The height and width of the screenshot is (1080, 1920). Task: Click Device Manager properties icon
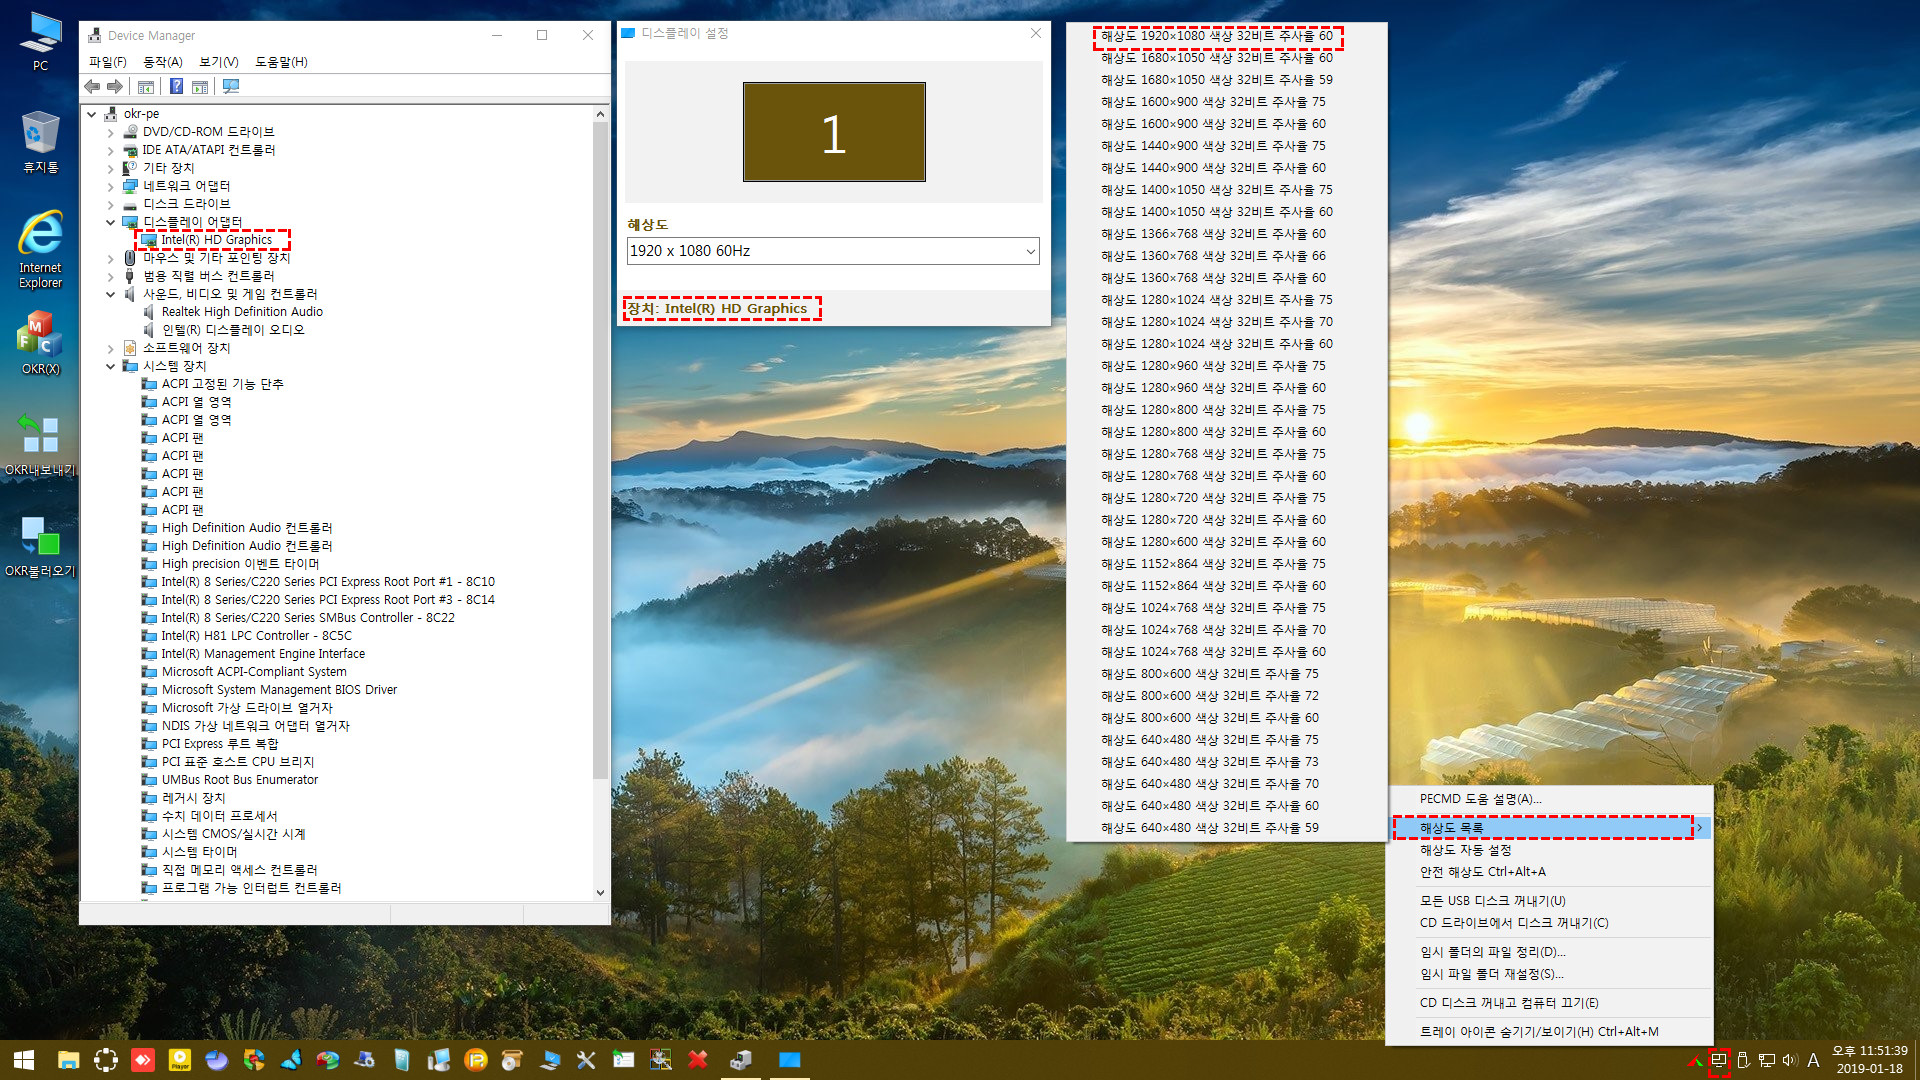(x=177, y=86)
